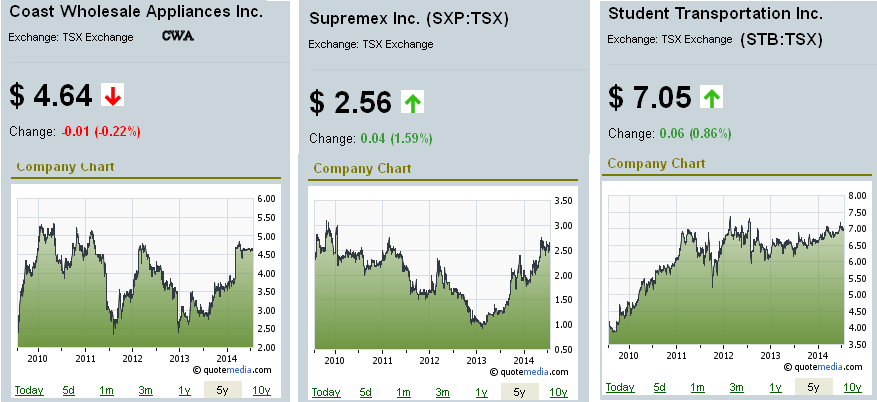Image resolution: width=877 pixels, height=402 pixels.
Task: Select 5d range under Supremex chart
Action: (366, 392)
